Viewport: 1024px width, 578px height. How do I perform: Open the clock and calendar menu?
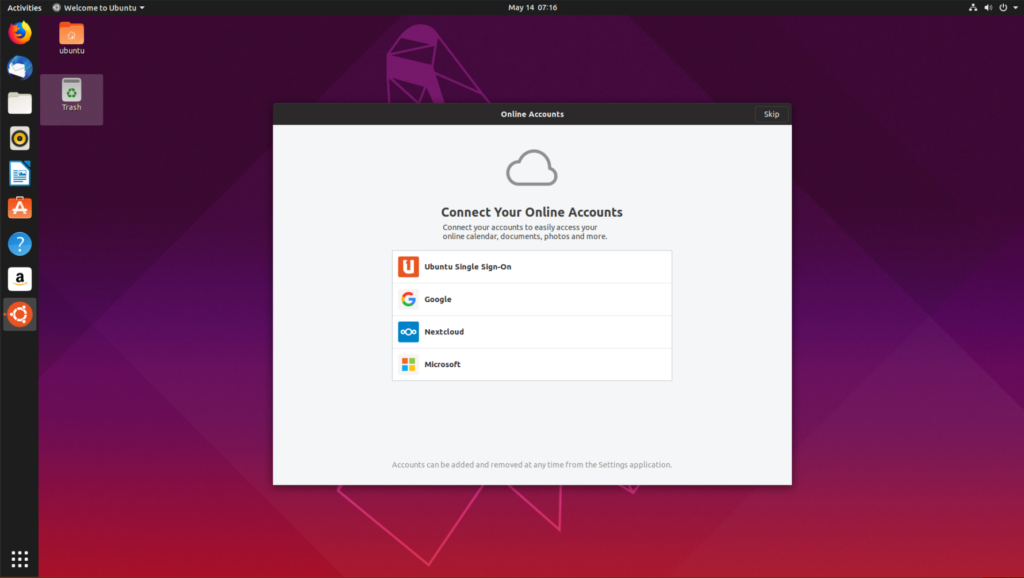coord(532,8)
